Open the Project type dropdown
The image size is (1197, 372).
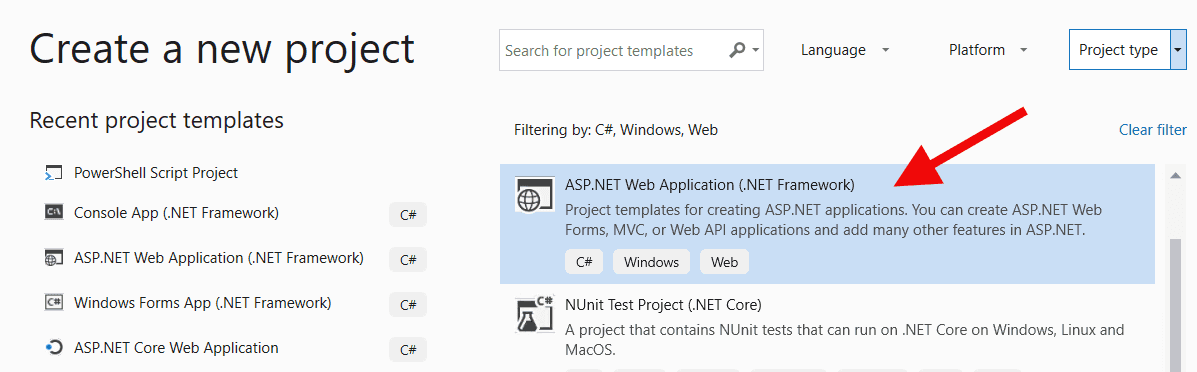coord(1128,50)
